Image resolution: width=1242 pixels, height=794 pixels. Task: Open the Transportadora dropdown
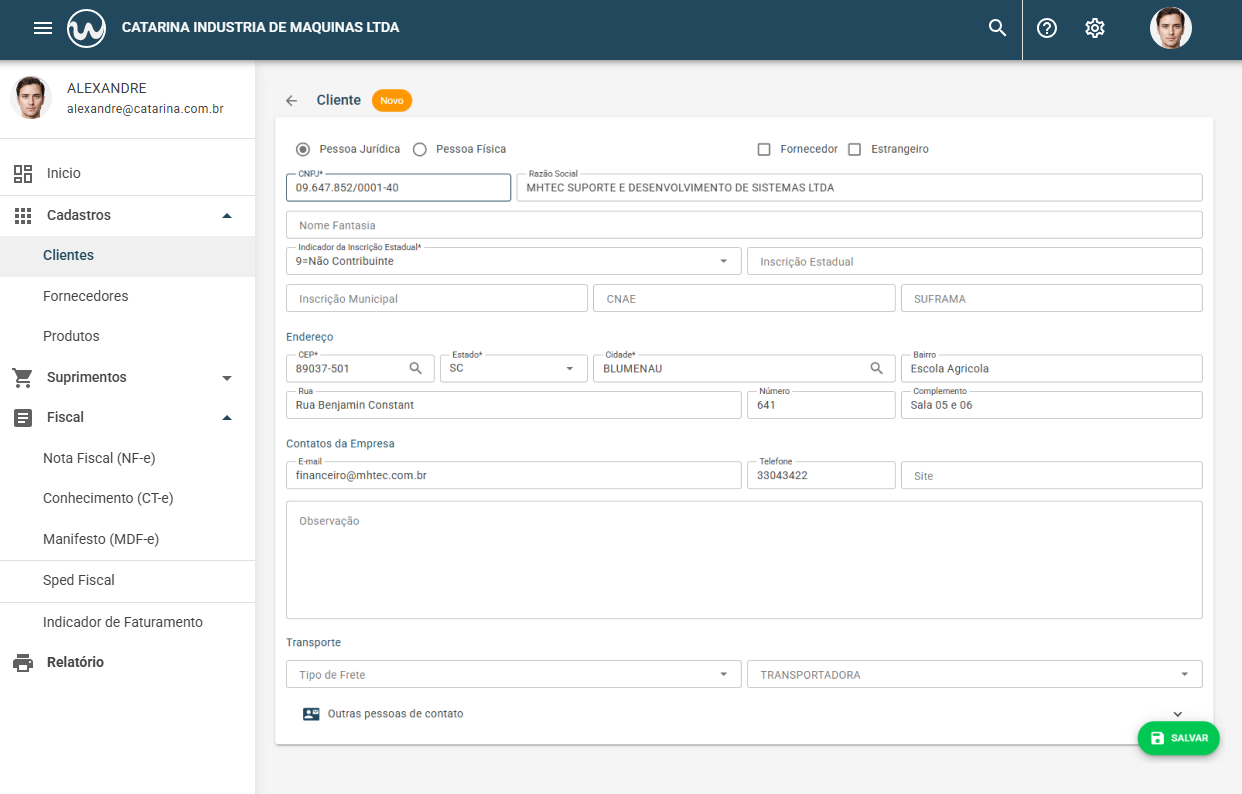pos(973,674)
